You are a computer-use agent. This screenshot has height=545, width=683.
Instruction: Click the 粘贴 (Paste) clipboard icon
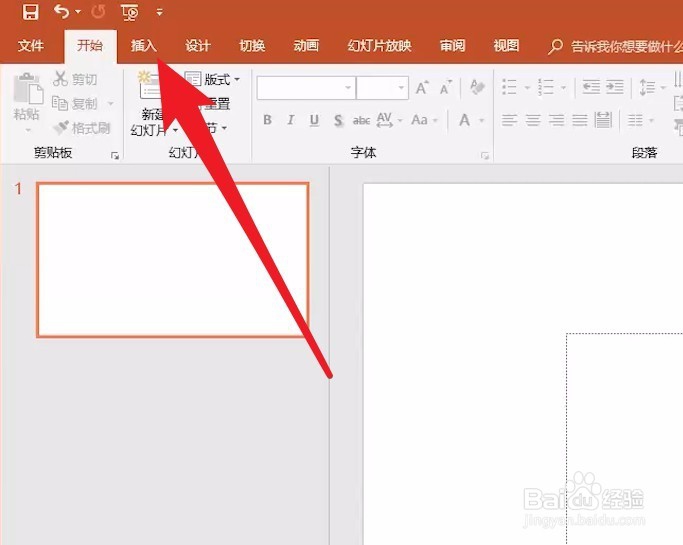28,88
